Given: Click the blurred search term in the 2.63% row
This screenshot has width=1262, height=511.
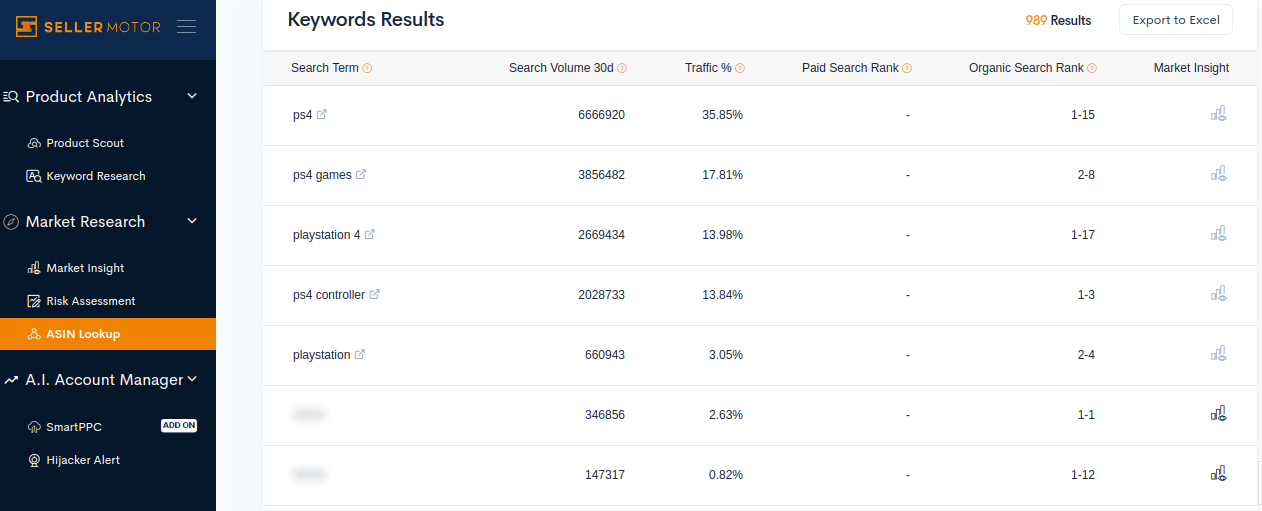Looking at the screenshot, I should coord(310,414).
